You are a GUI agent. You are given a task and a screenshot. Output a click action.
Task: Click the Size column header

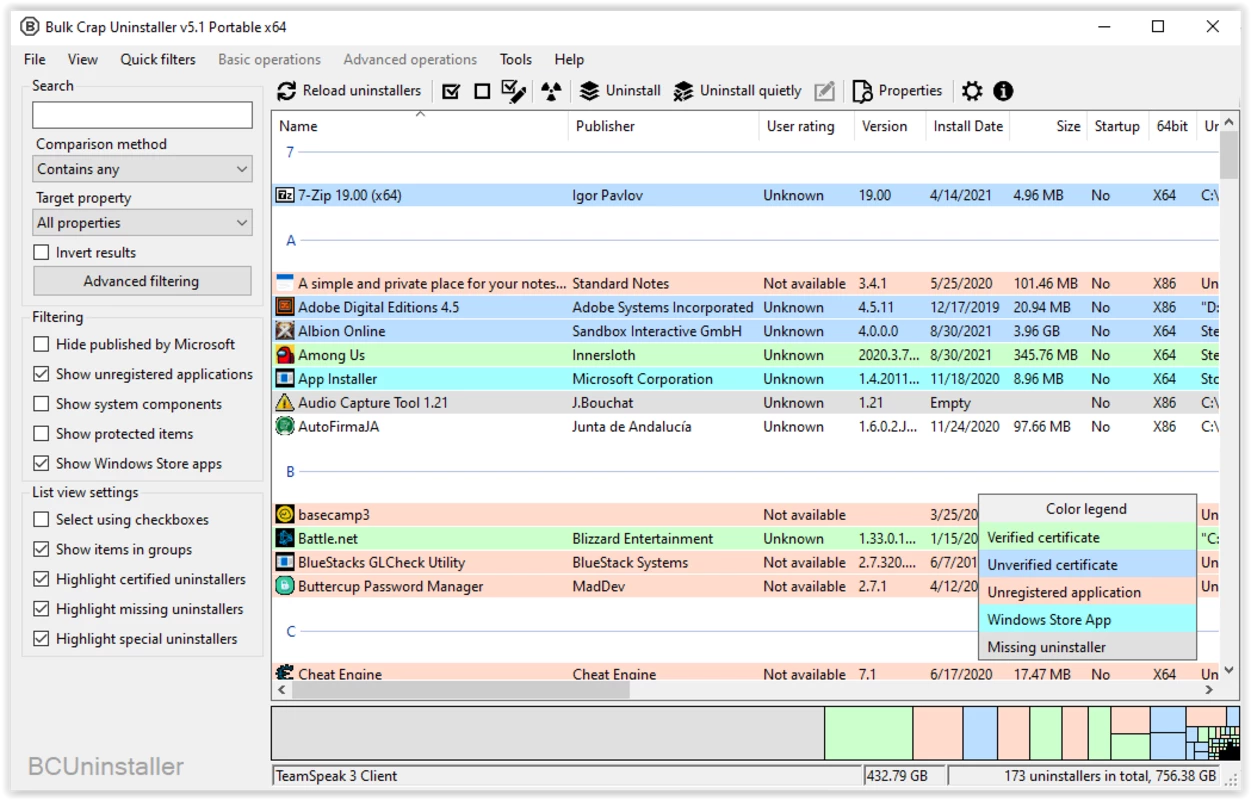(x=1047, y=126)
